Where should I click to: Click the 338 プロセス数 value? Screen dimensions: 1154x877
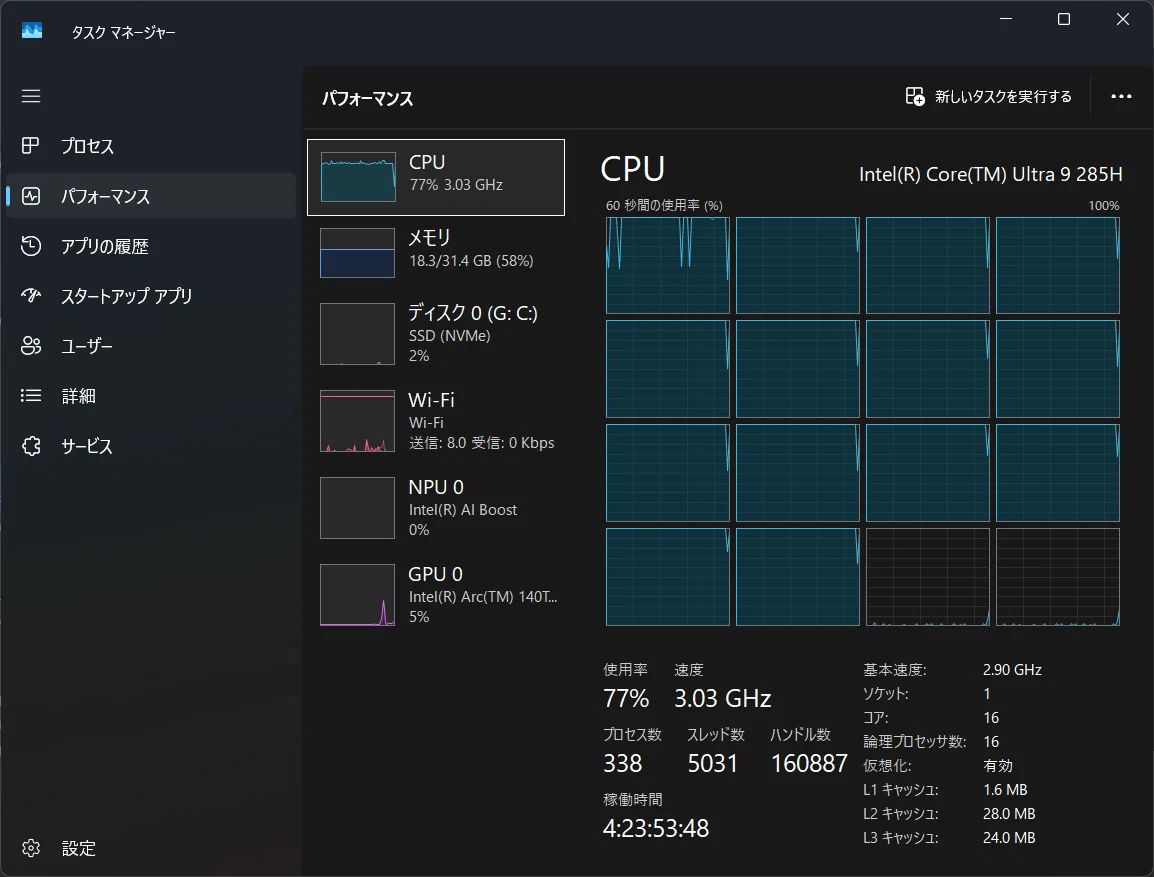point(623,764)
